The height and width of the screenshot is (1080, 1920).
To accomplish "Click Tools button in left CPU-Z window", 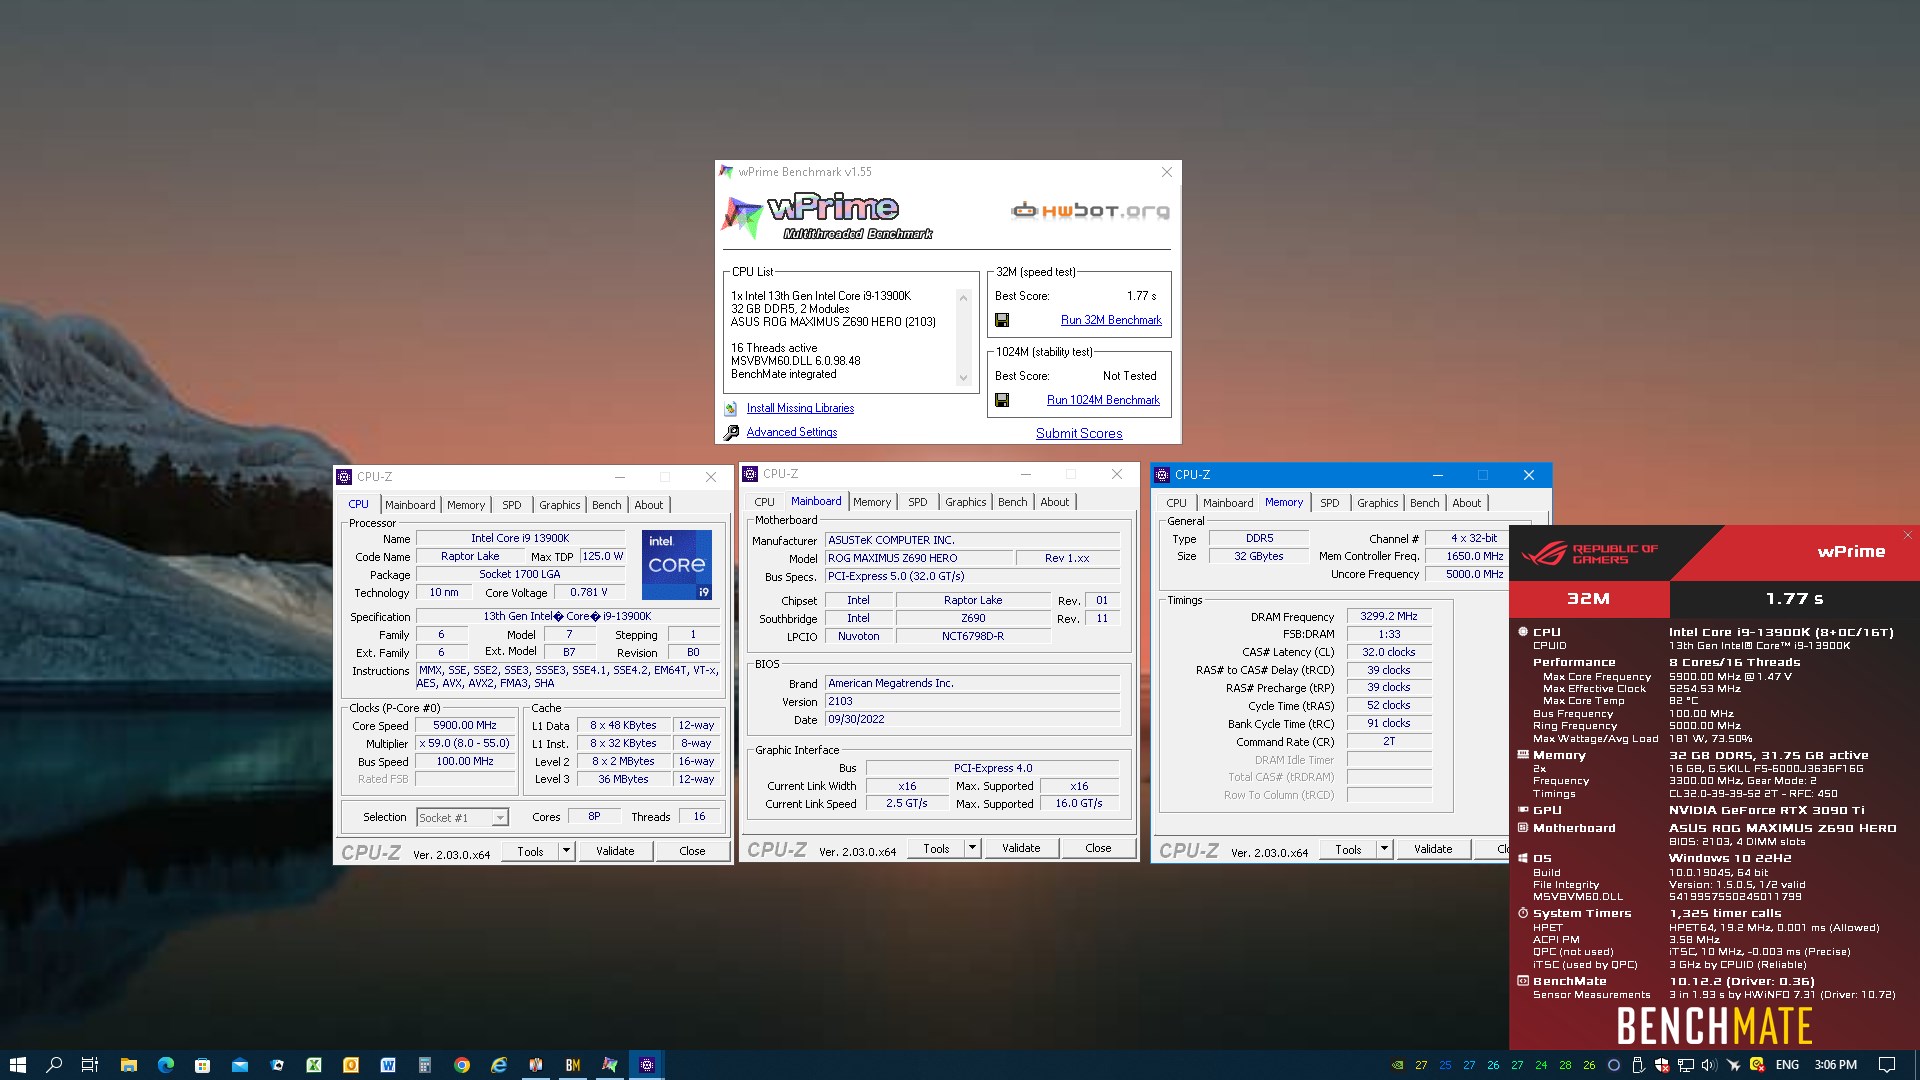I will (x=530, y=851).
